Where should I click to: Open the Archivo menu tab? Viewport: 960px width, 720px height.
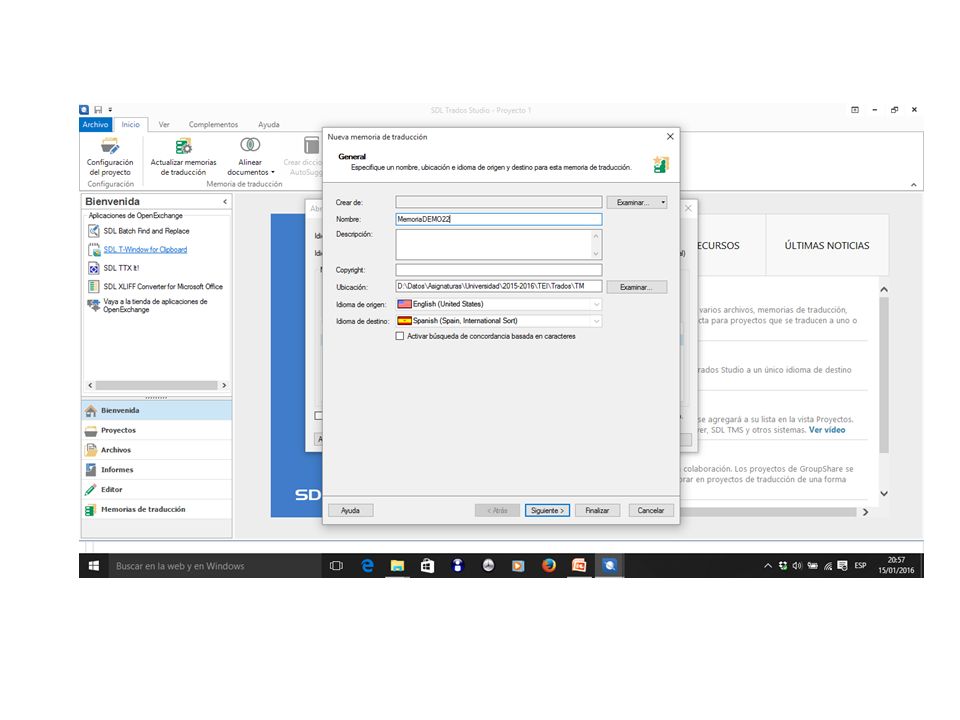[x=96, y=124]
